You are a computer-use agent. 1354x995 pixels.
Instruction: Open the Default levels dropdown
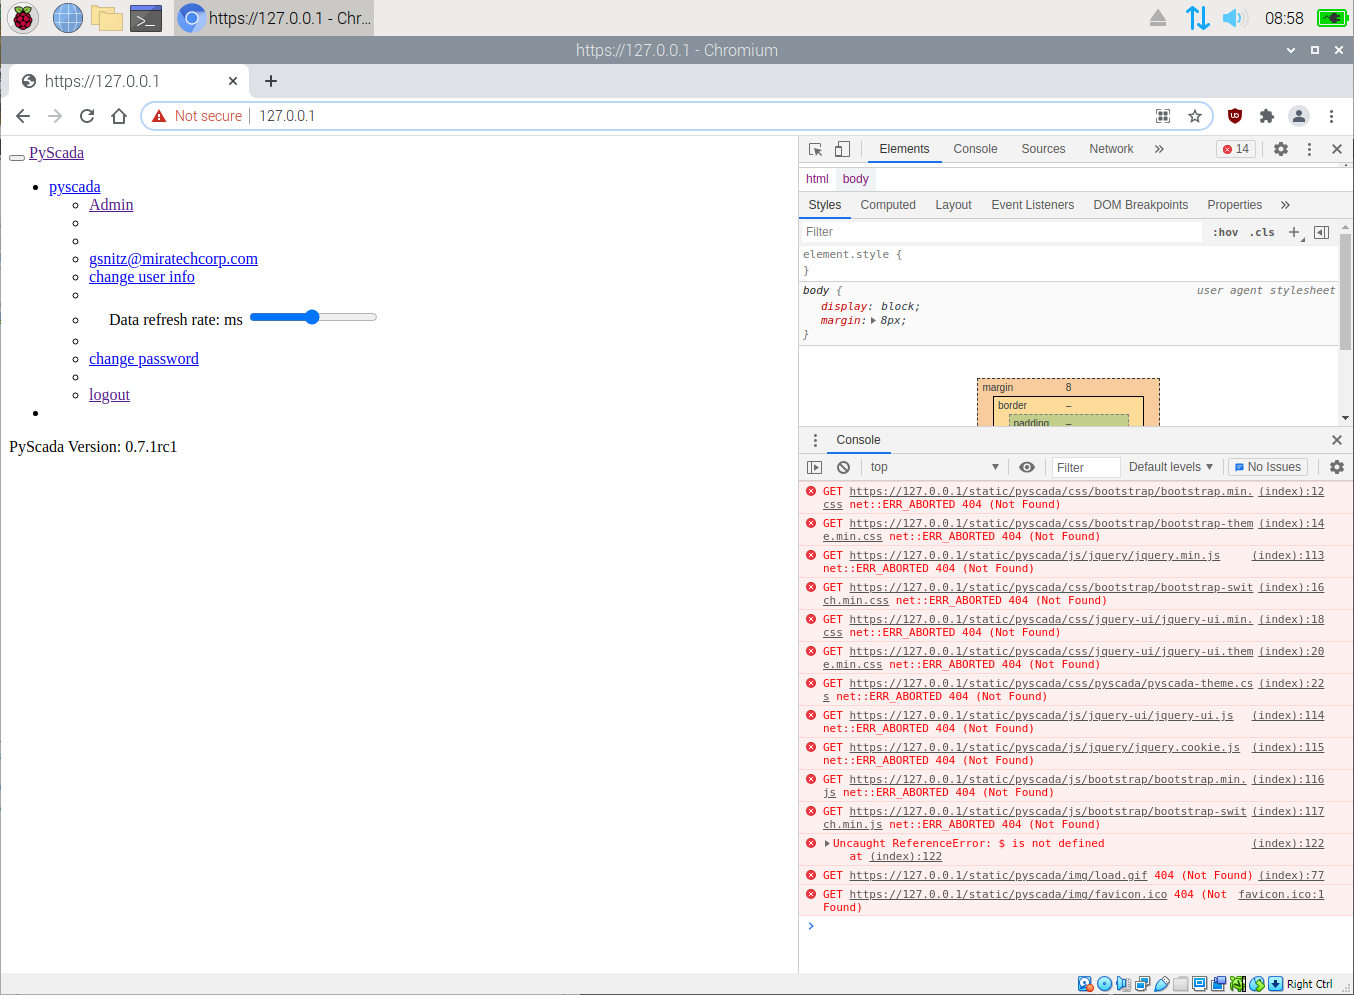pos(1170,466)
